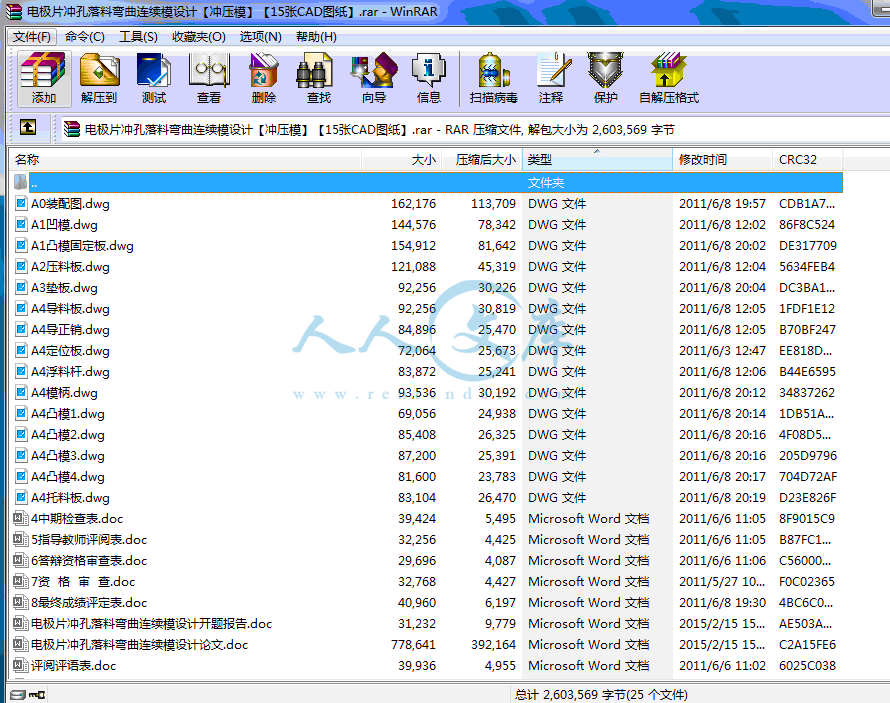Select the A0装配图.dwg file icon

[x=21, y=203]
